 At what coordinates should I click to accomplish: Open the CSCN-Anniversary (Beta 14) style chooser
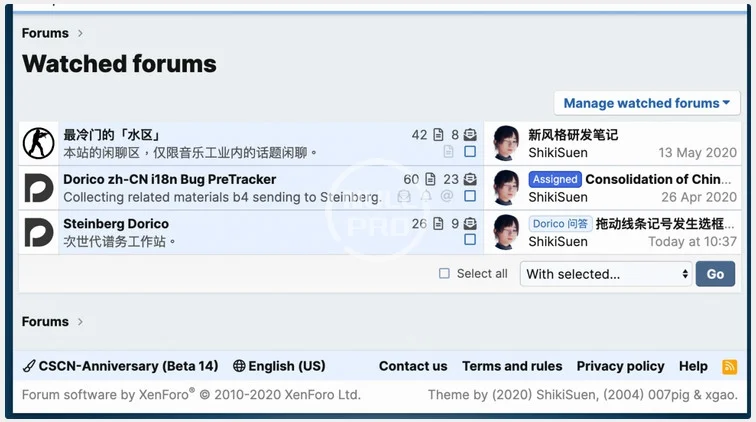(x=120, y=366)
